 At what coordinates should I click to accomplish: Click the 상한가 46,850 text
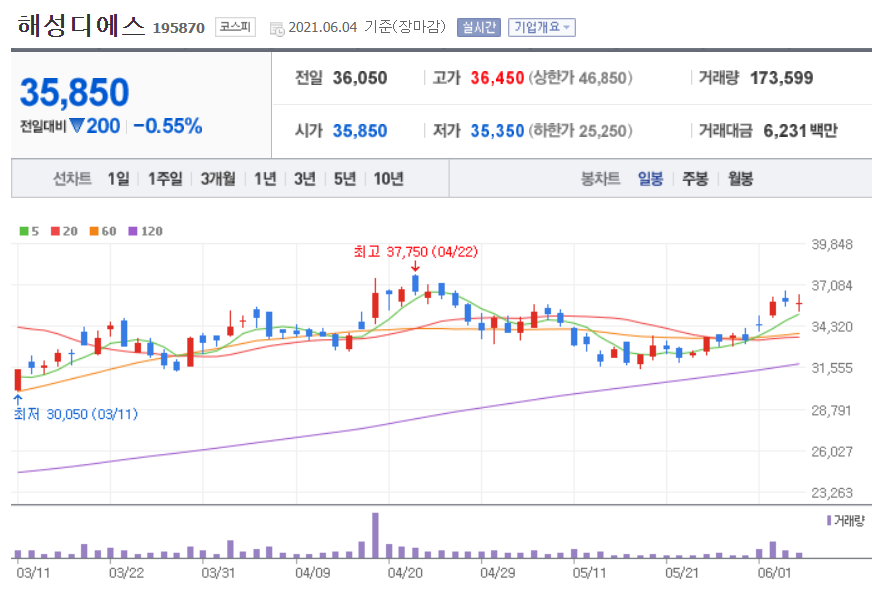581,78
